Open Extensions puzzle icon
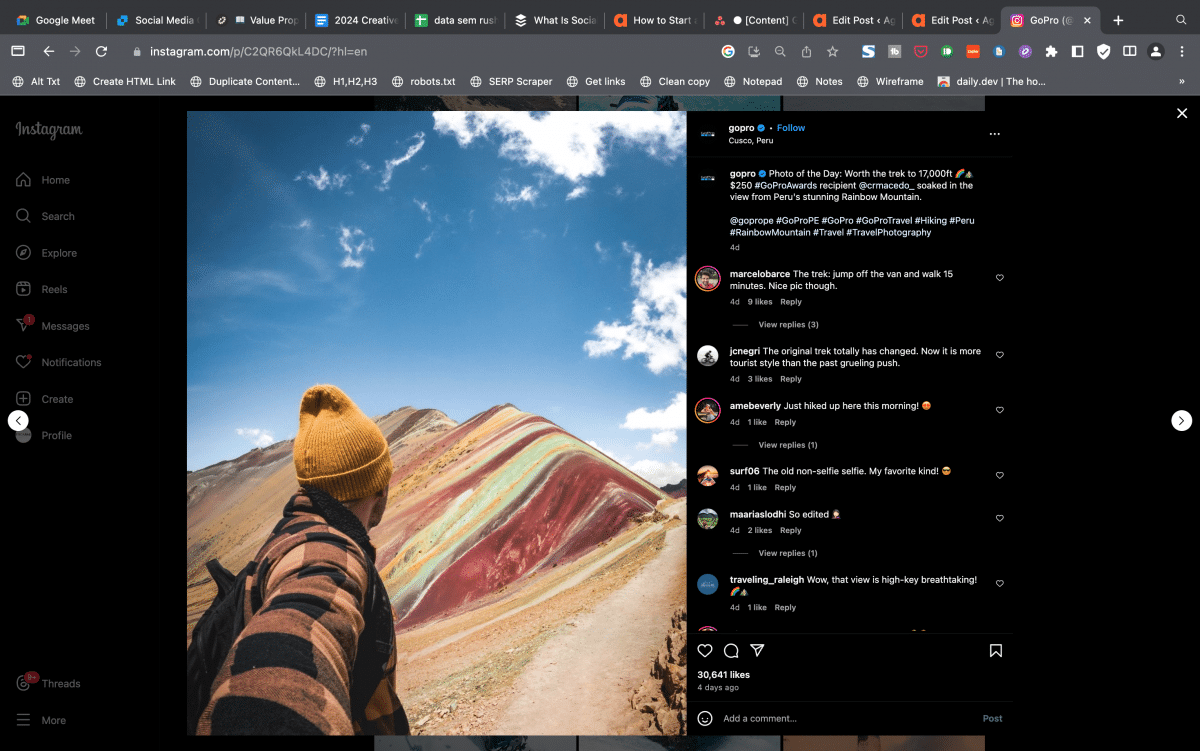 [1051, 51]
